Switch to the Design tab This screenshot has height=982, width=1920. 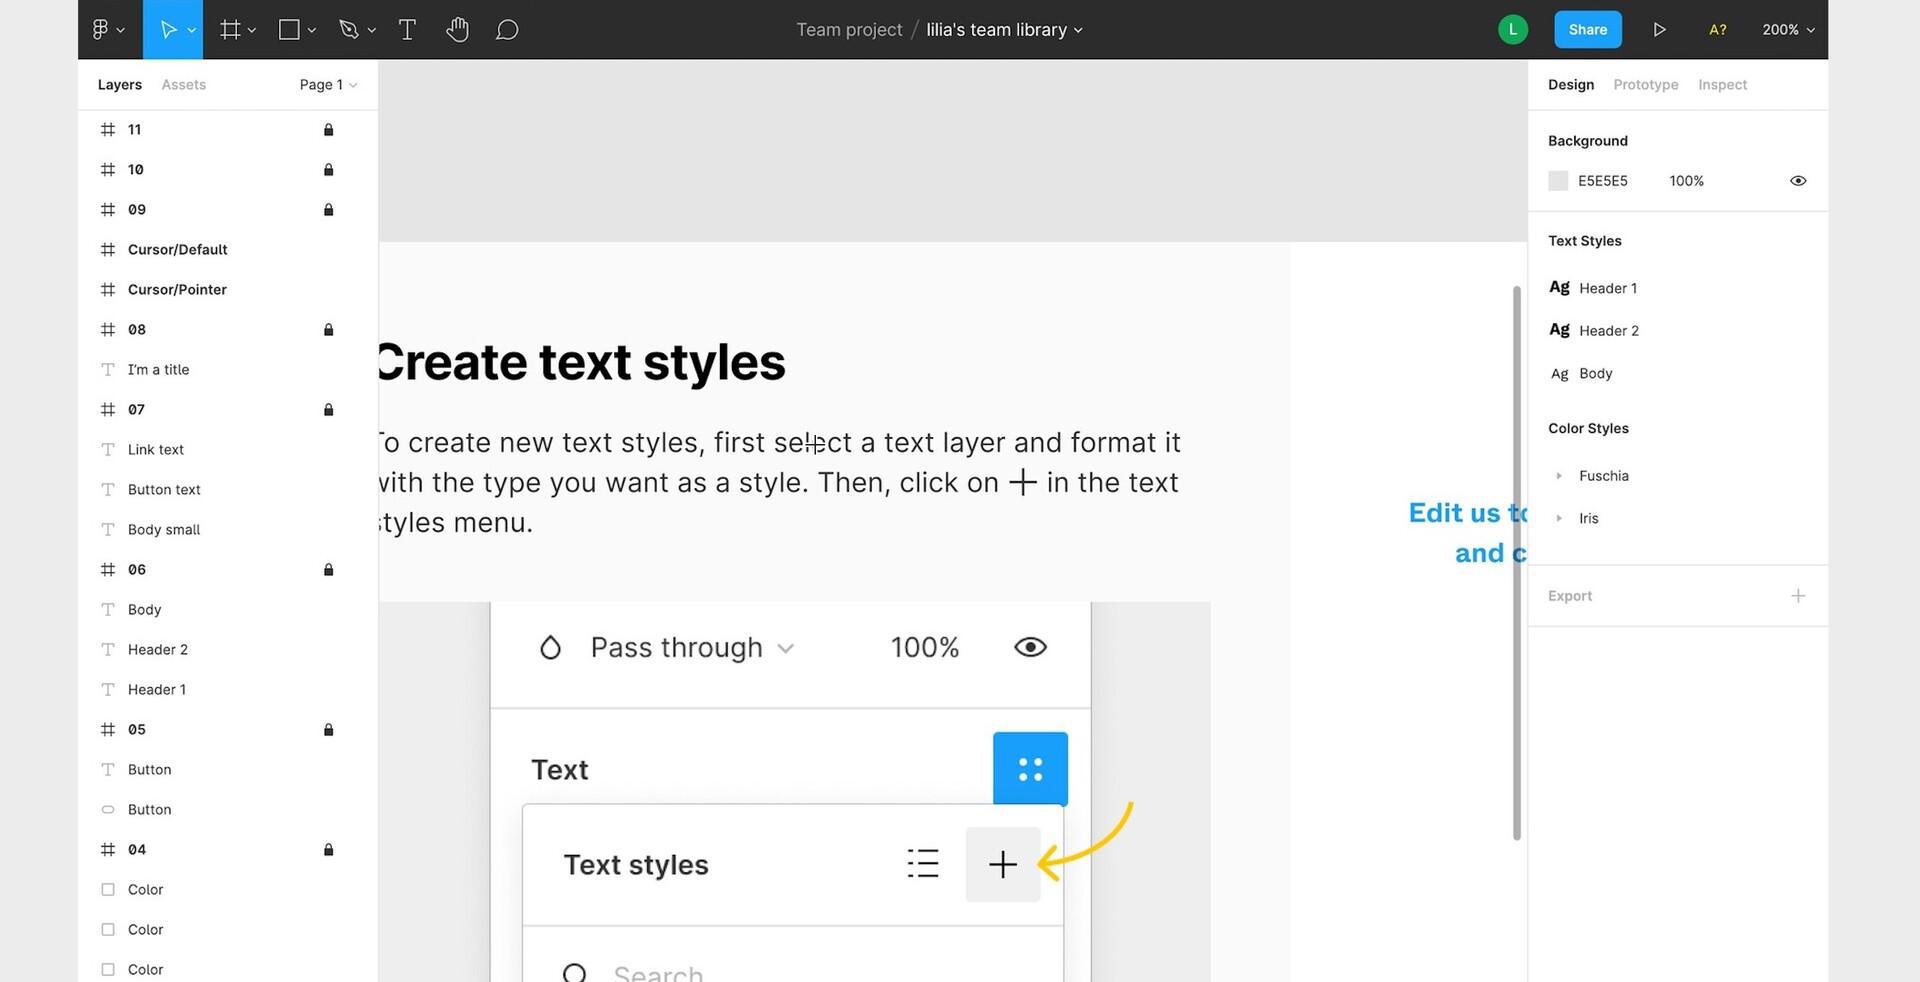(x=1571, y=85)
